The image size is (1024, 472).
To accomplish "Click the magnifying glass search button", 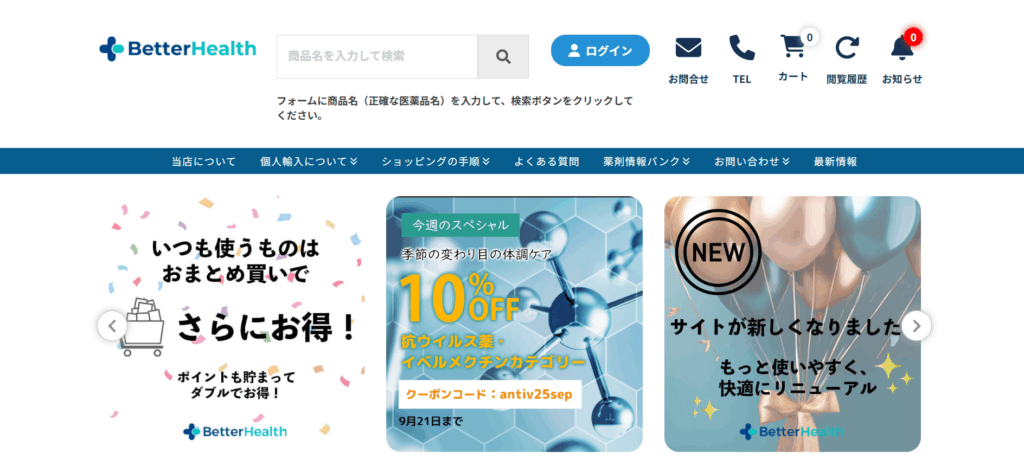I will click(x=503, y=57).
